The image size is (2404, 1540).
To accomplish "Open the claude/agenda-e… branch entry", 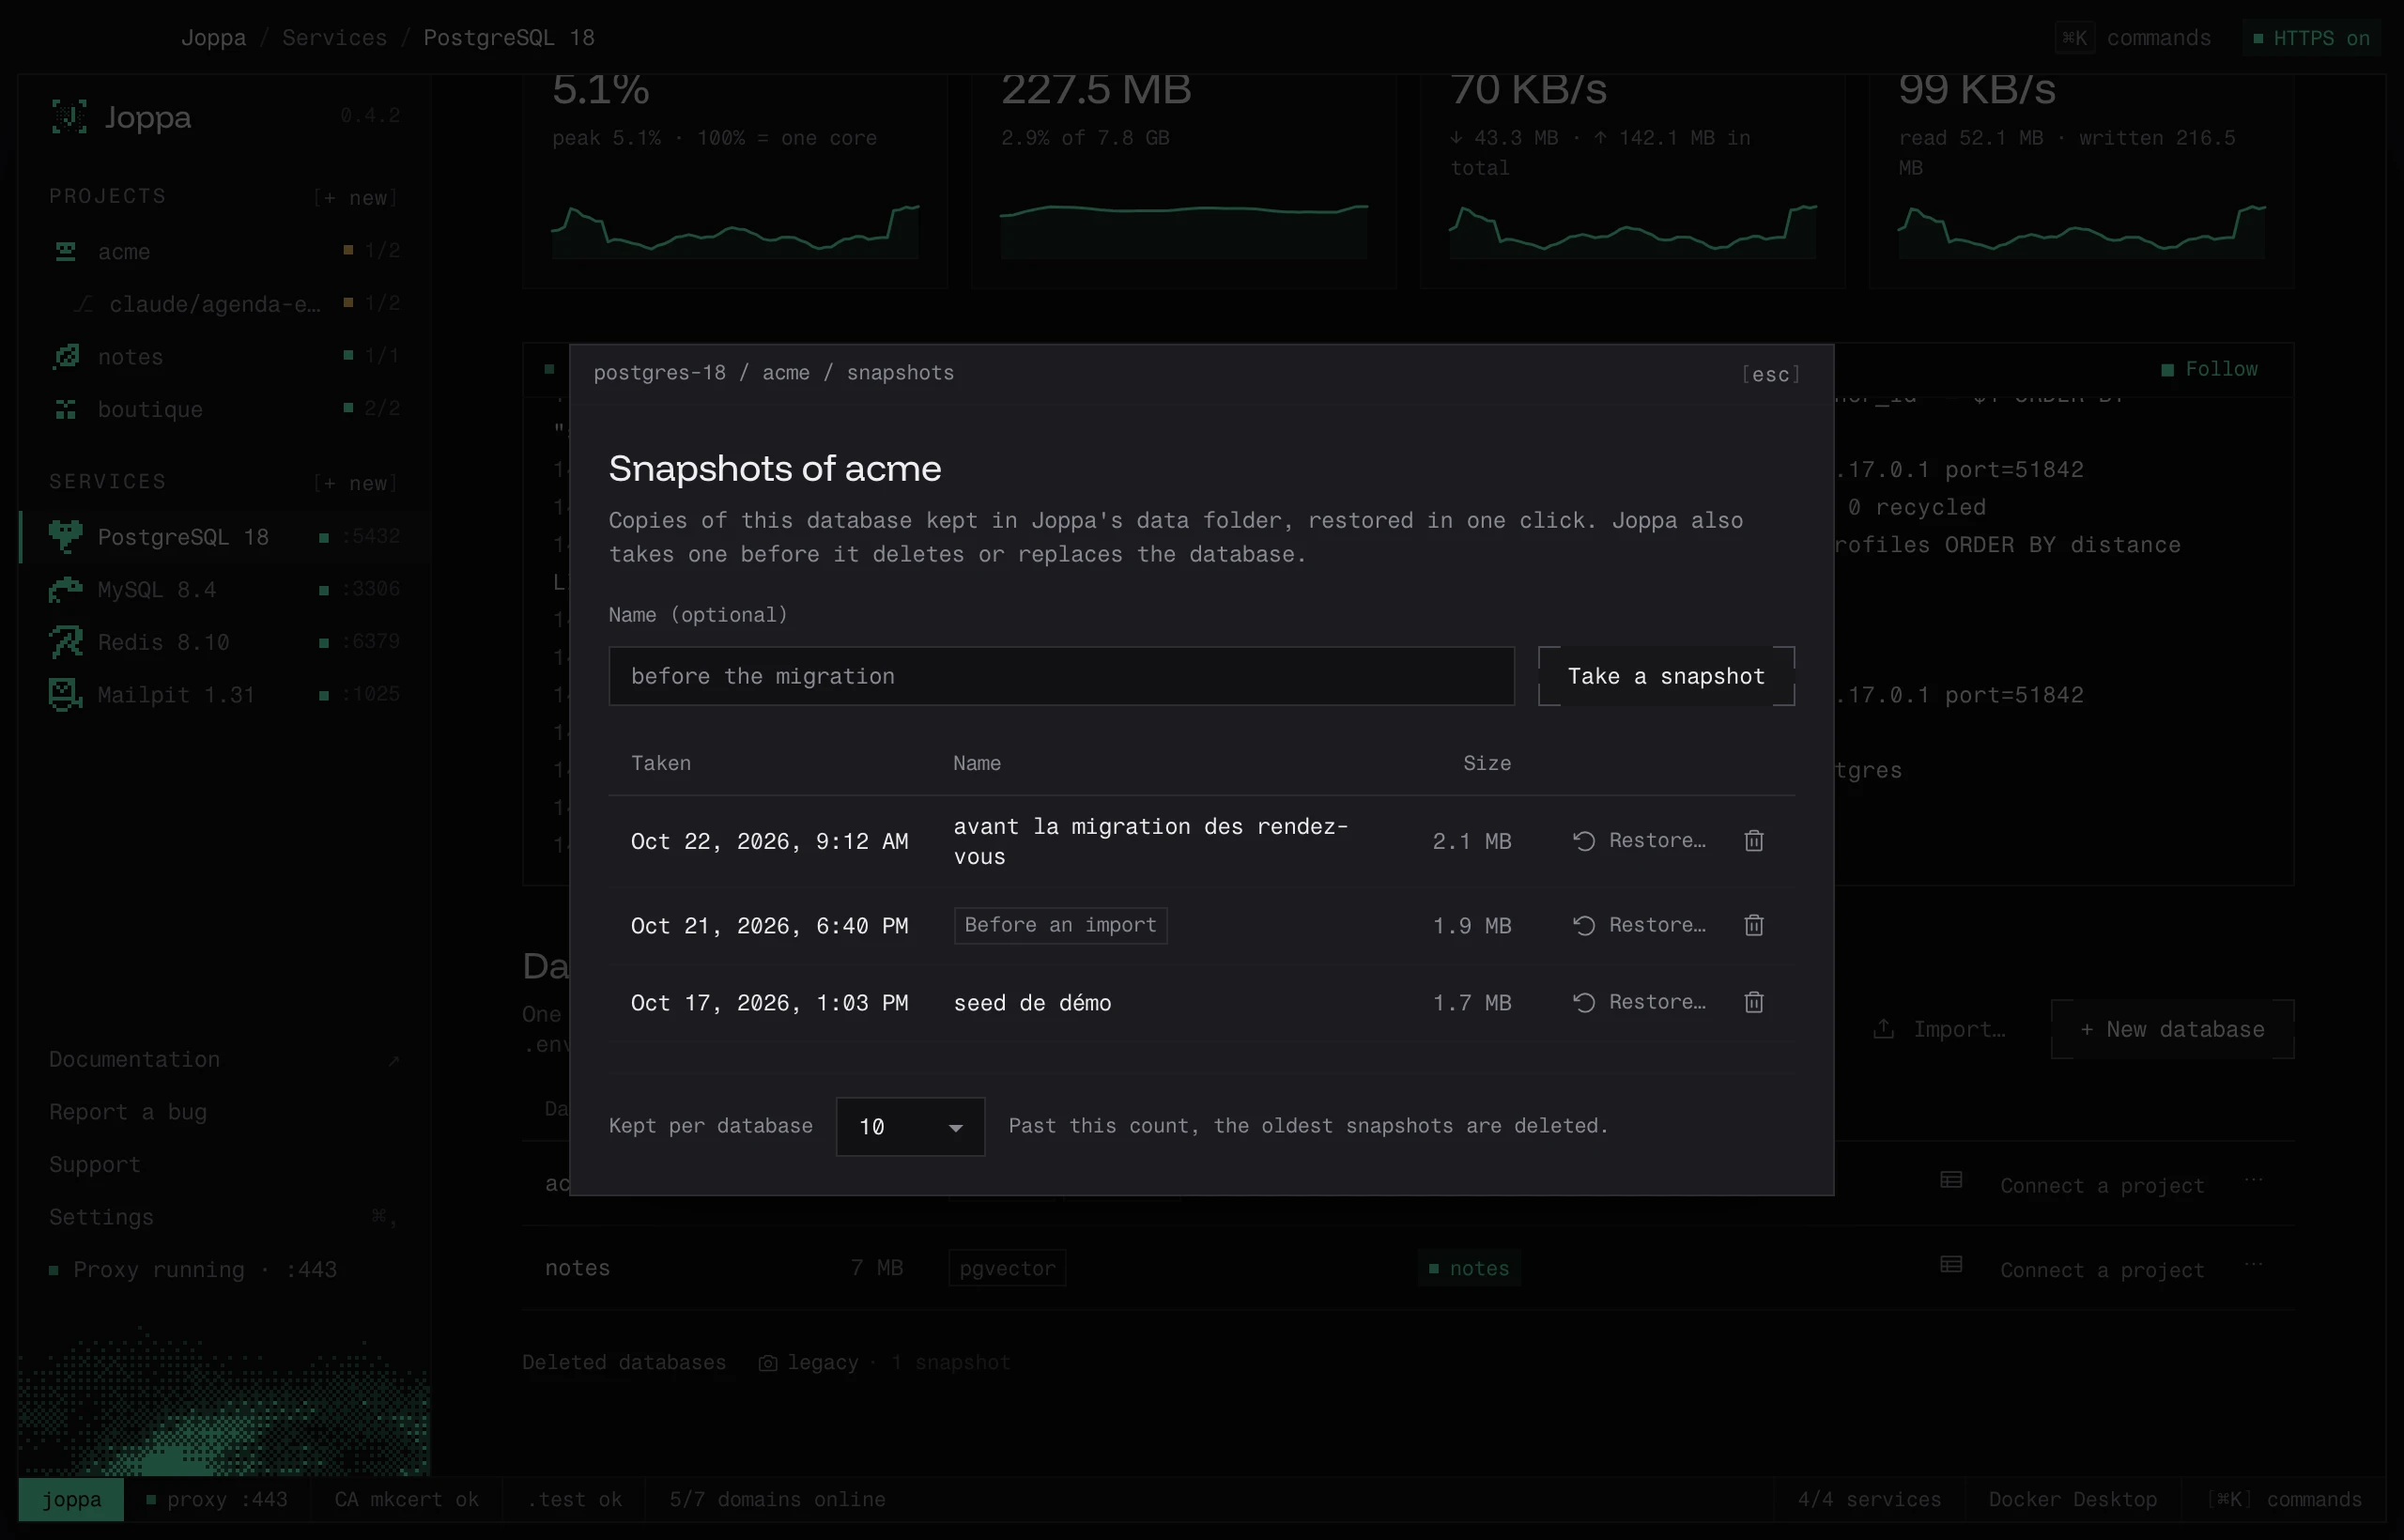I will point(224,304).
